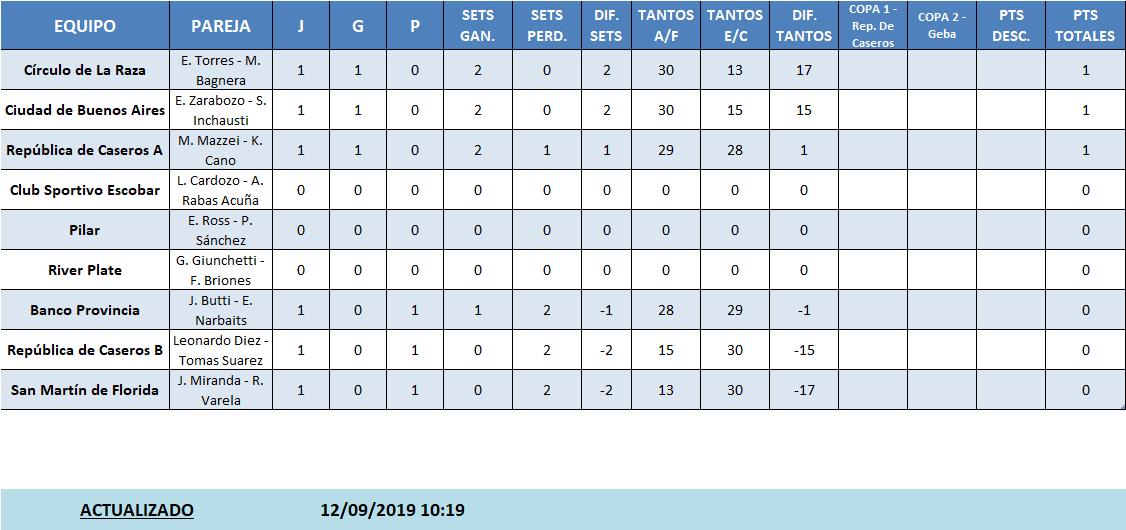Select the SETS PERD. header cell
The width and height of the screenshot is (1126, 530).
[x=546, y=26]
